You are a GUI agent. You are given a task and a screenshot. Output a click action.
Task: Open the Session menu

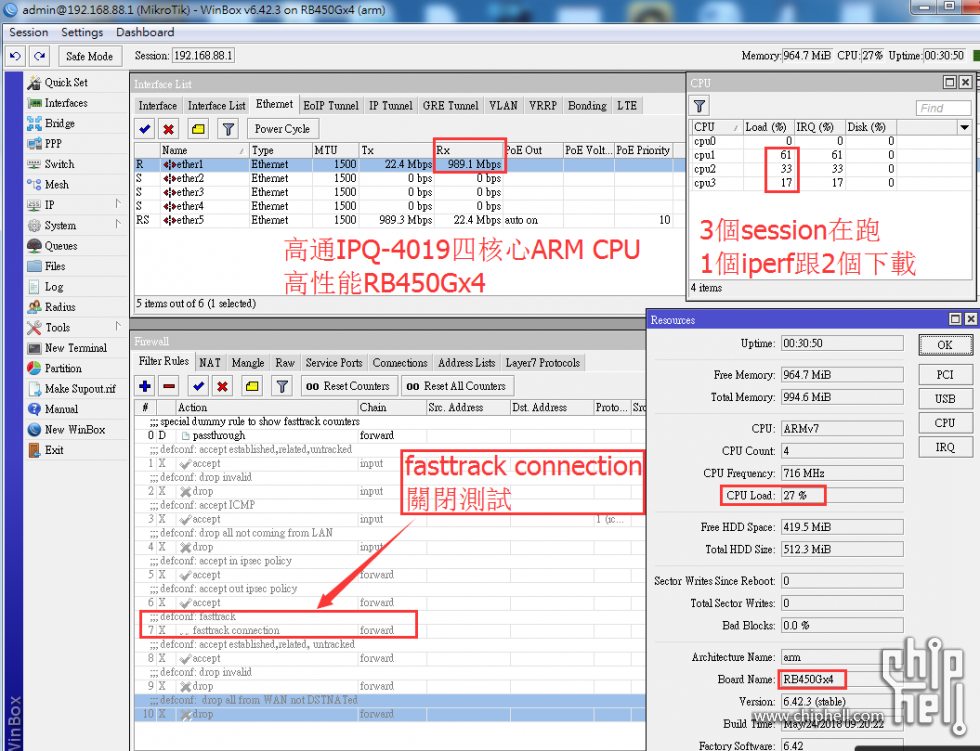pyautogui.click(x=29, y=32)
